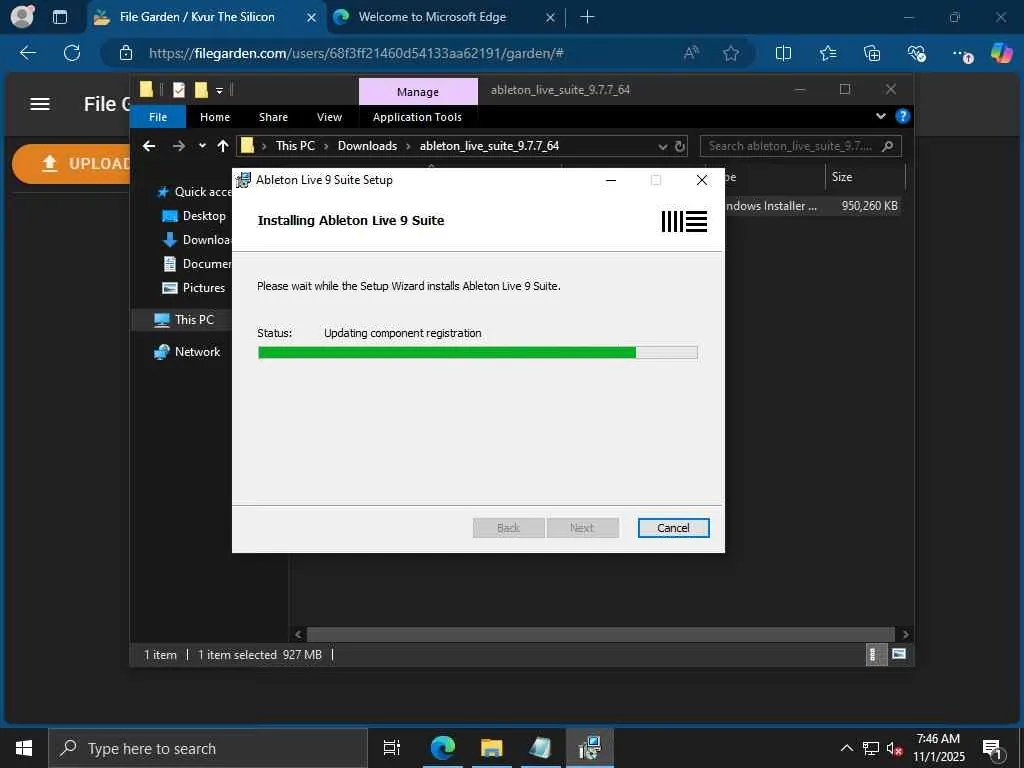The width and height of the screenshot is (1024, 768).
Task: Switch to the View ribbon tab
Action: coord(329,117)
